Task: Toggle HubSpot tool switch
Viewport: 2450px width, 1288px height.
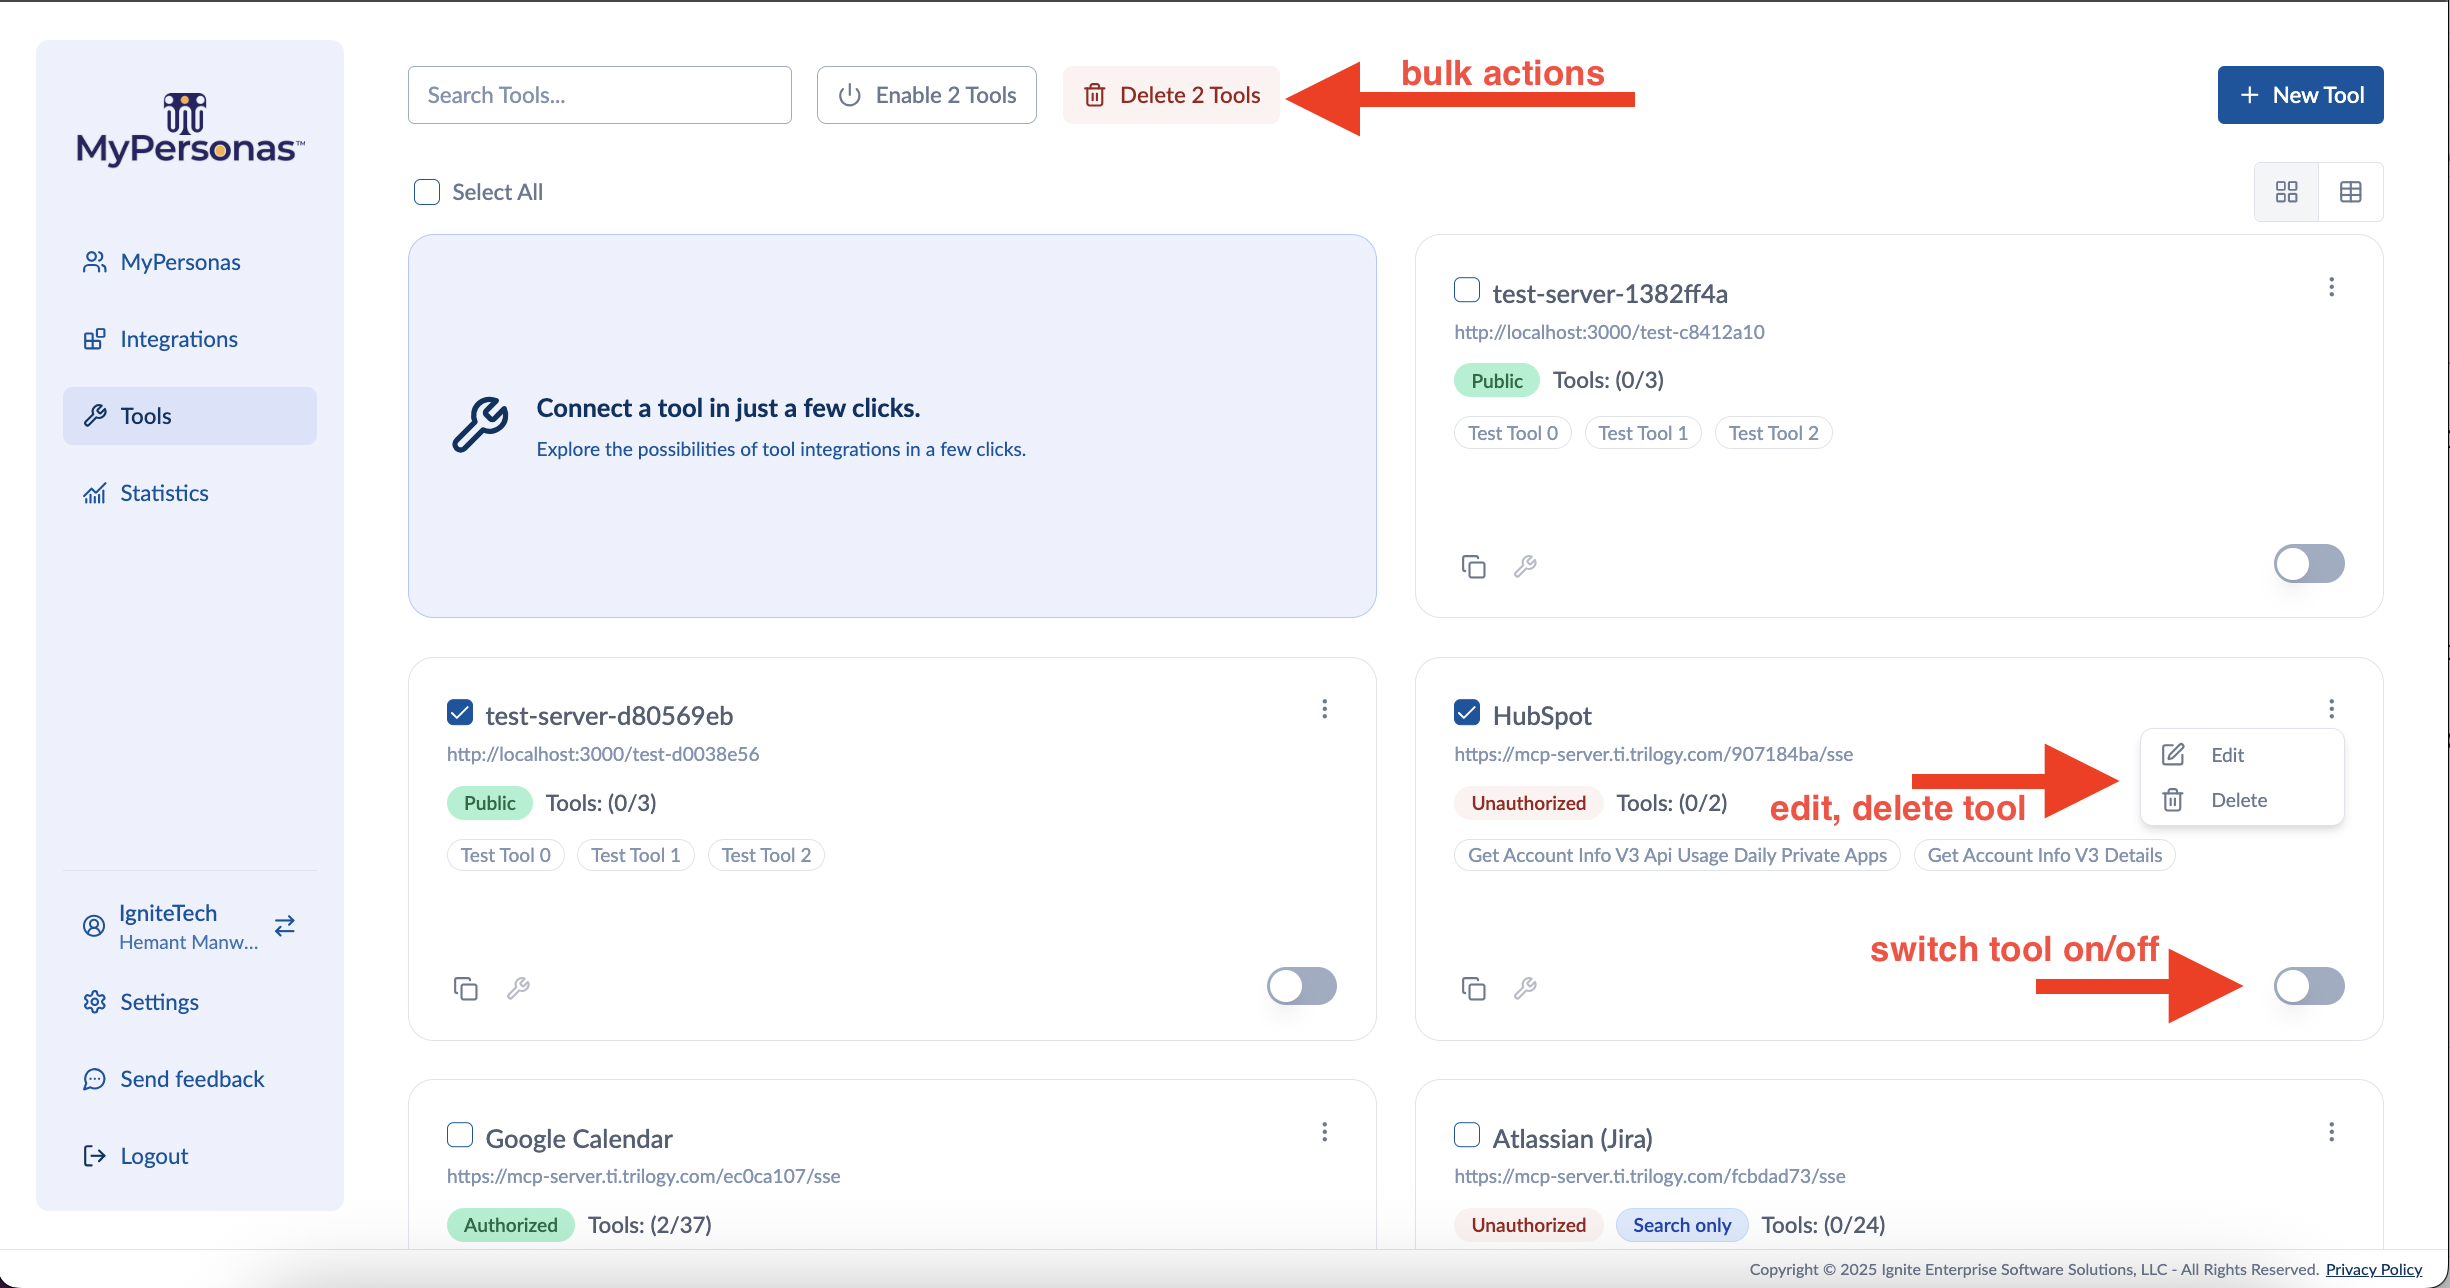Action: [x=2309, y=986]
